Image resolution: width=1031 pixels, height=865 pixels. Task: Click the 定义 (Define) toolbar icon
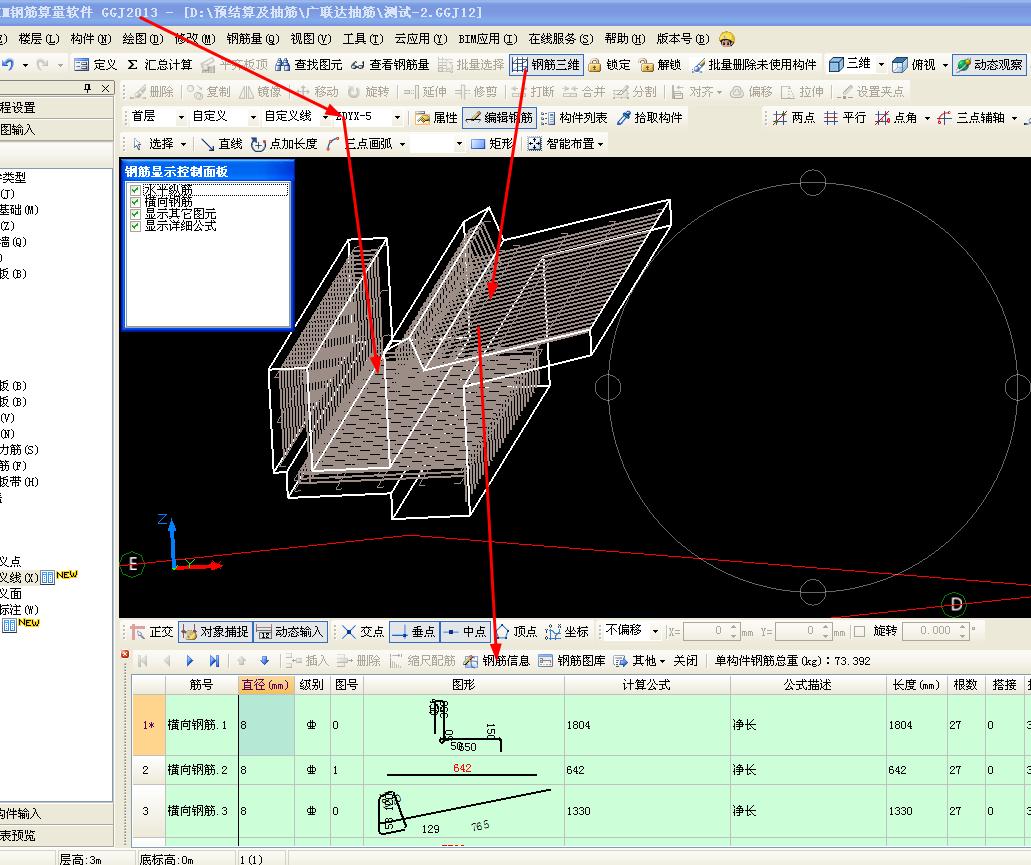(95, 64)
